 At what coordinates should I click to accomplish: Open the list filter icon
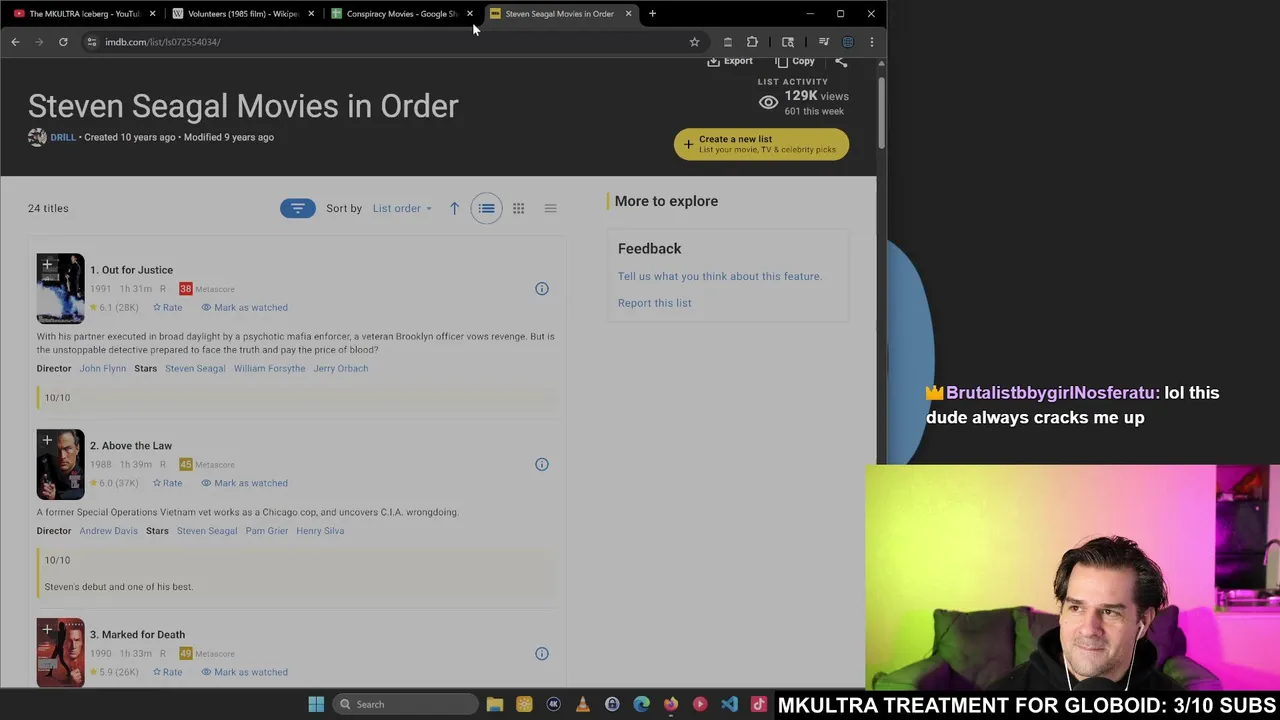tap(297, 208)
